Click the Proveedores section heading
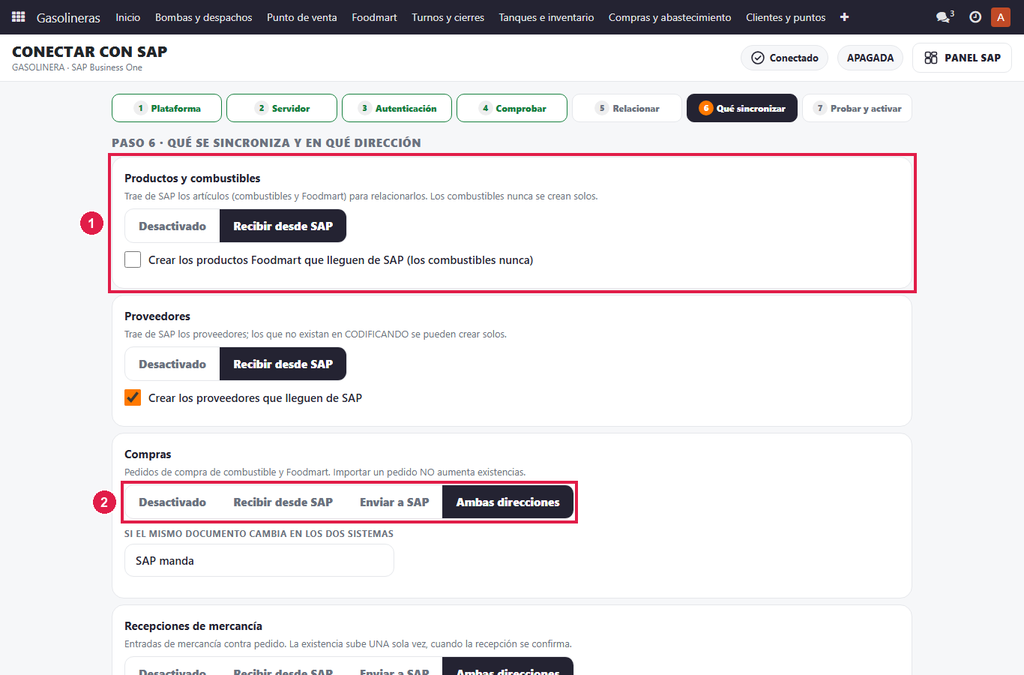The height and width of the screenshot is (675, 1024). (157, 316)
